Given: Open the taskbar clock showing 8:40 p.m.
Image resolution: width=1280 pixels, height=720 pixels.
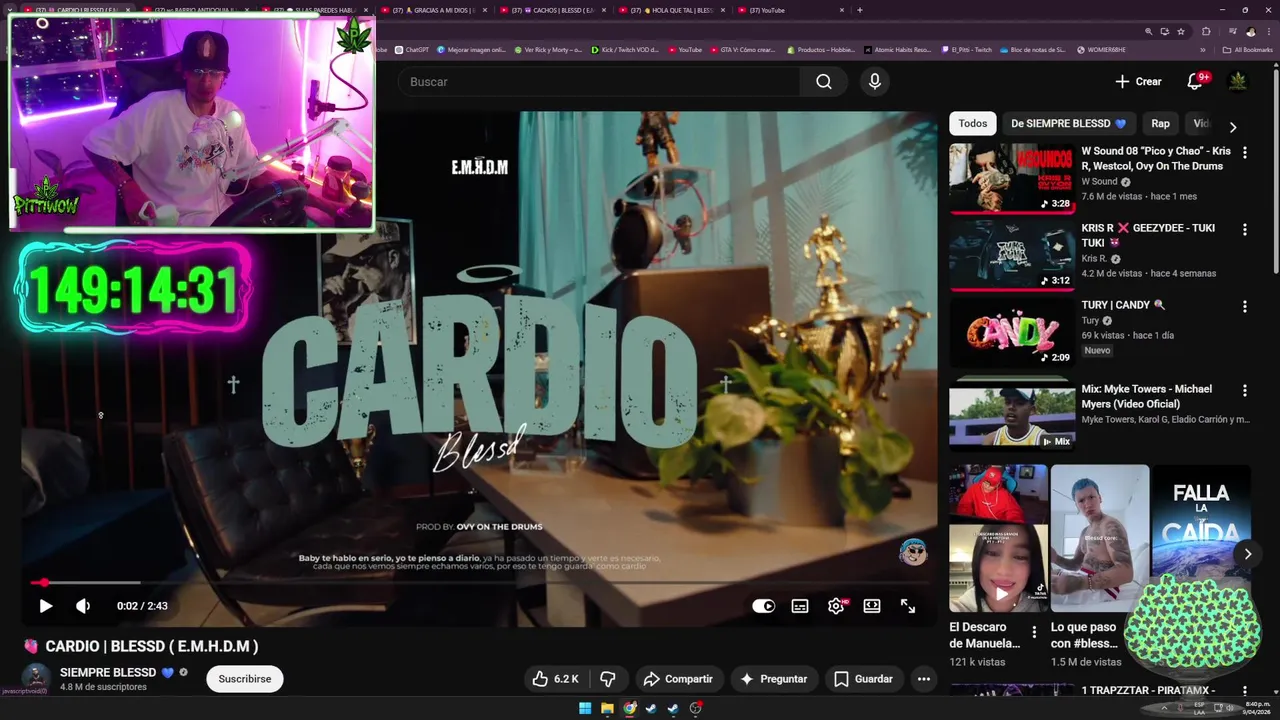Looking at the screenshot, I should [1257, 709].
